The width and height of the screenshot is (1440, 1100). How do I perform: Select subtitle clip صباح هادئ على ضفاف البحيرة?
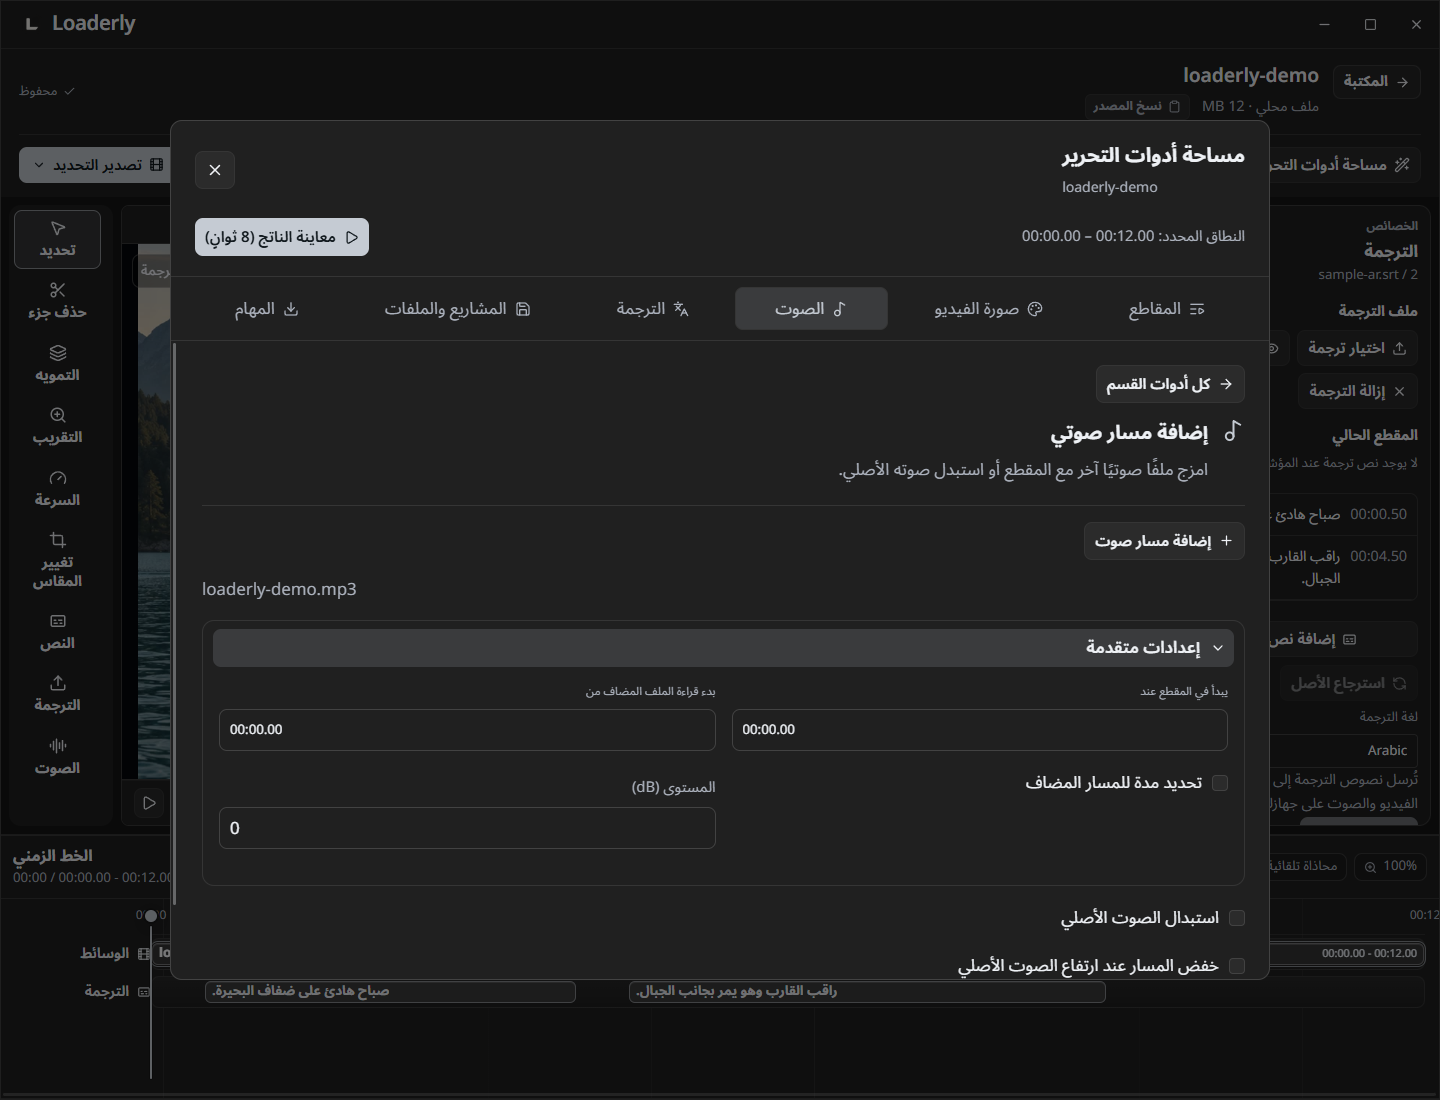tap(390, 991)
